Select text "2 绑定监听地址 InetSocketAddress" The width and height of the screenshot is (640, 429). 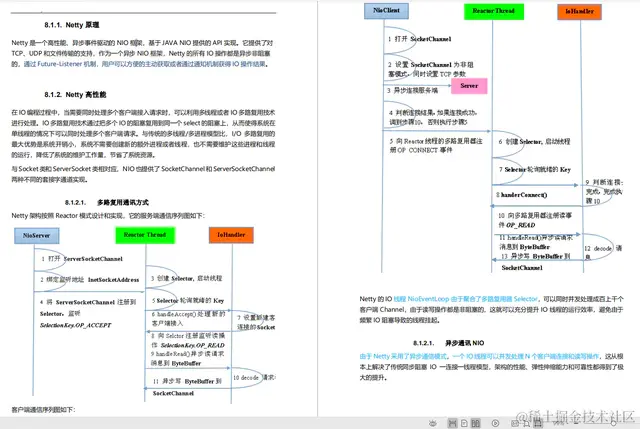click(x=89, y=280)
